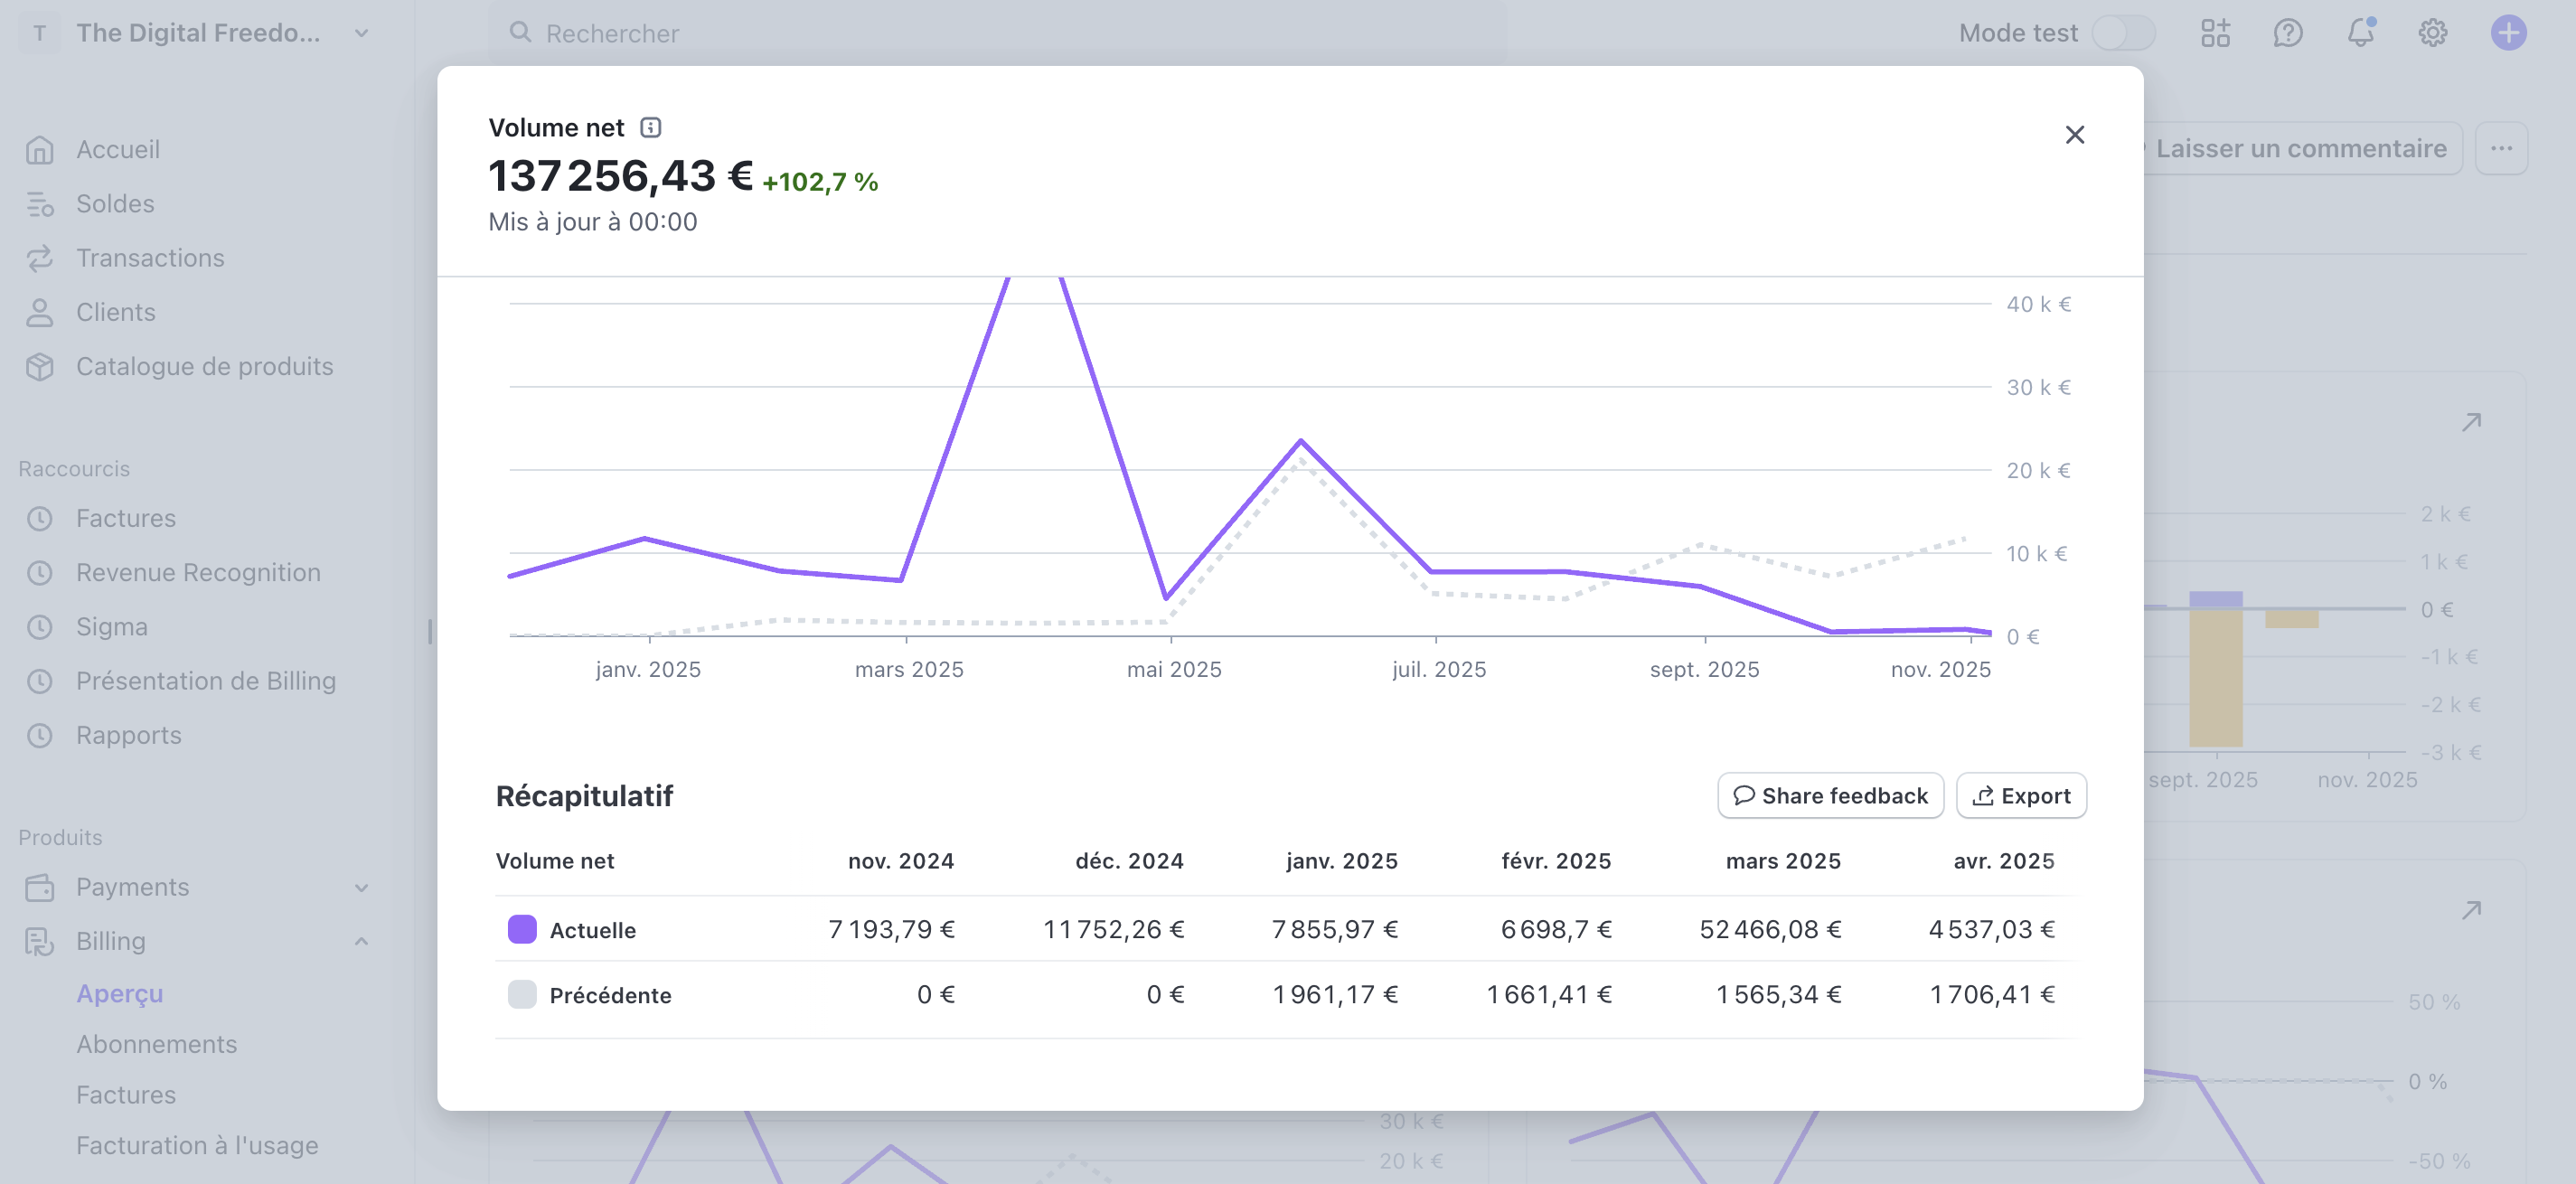Open the settings gear icon
Screen dimensions: 2576x1184
pos(2432,33)
